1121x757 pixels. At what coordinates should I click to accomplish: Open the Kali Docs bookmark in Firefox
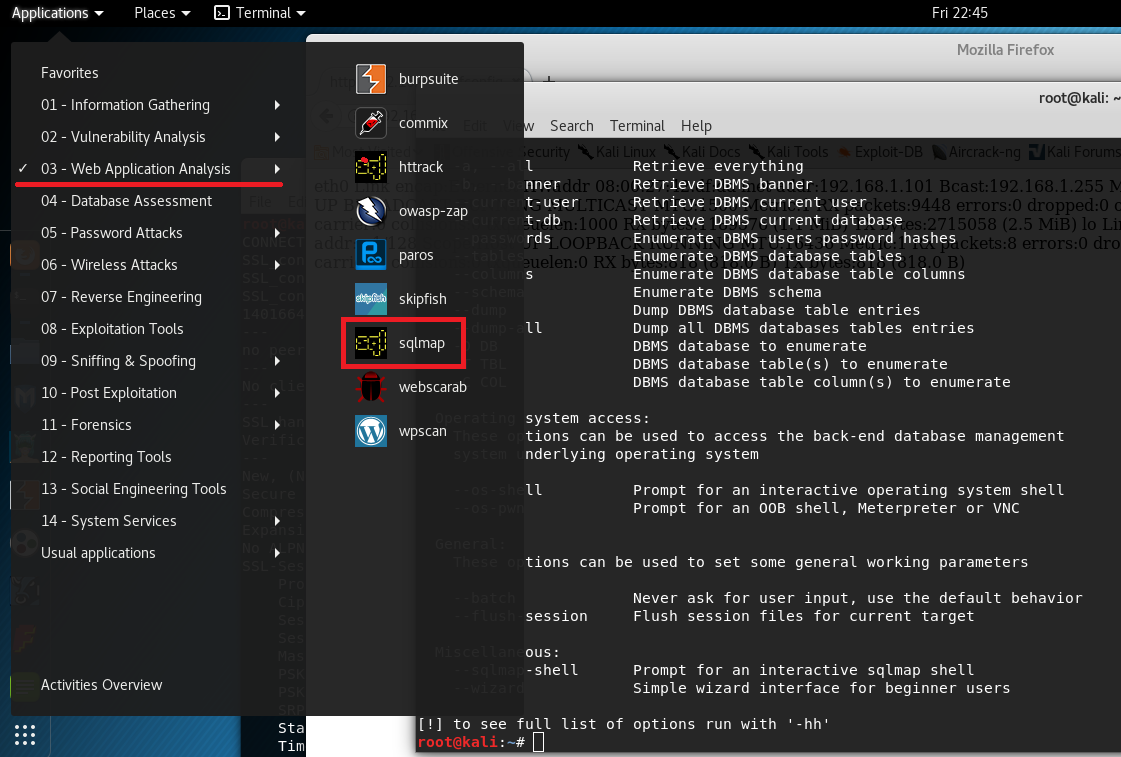(702, 152)
